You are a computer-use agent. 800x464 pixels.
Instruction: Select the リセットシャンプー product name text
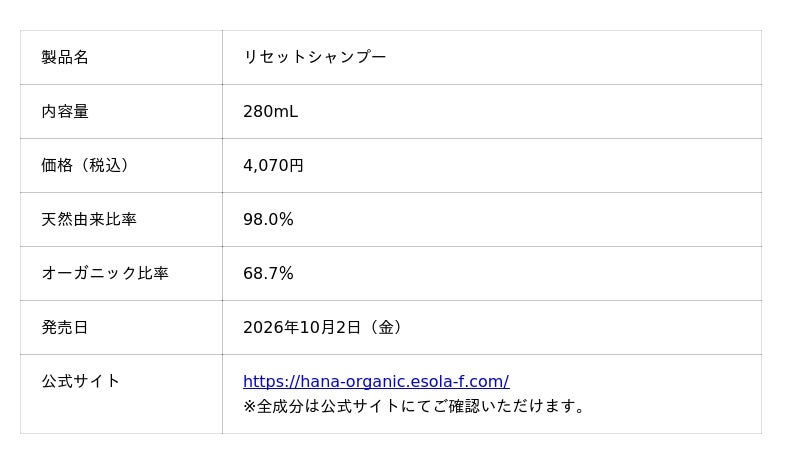click(314, 57)
